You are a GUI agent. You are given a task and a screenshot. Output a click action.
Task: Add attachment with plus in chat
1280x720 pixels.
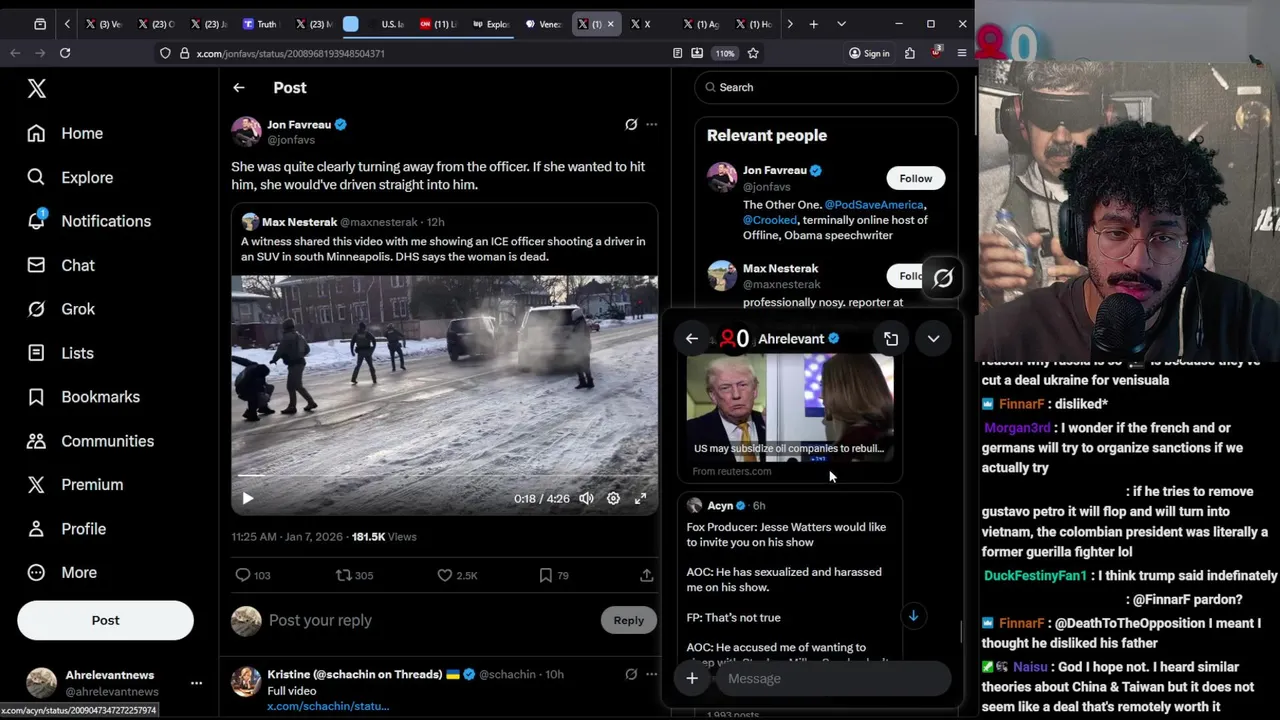692,679
